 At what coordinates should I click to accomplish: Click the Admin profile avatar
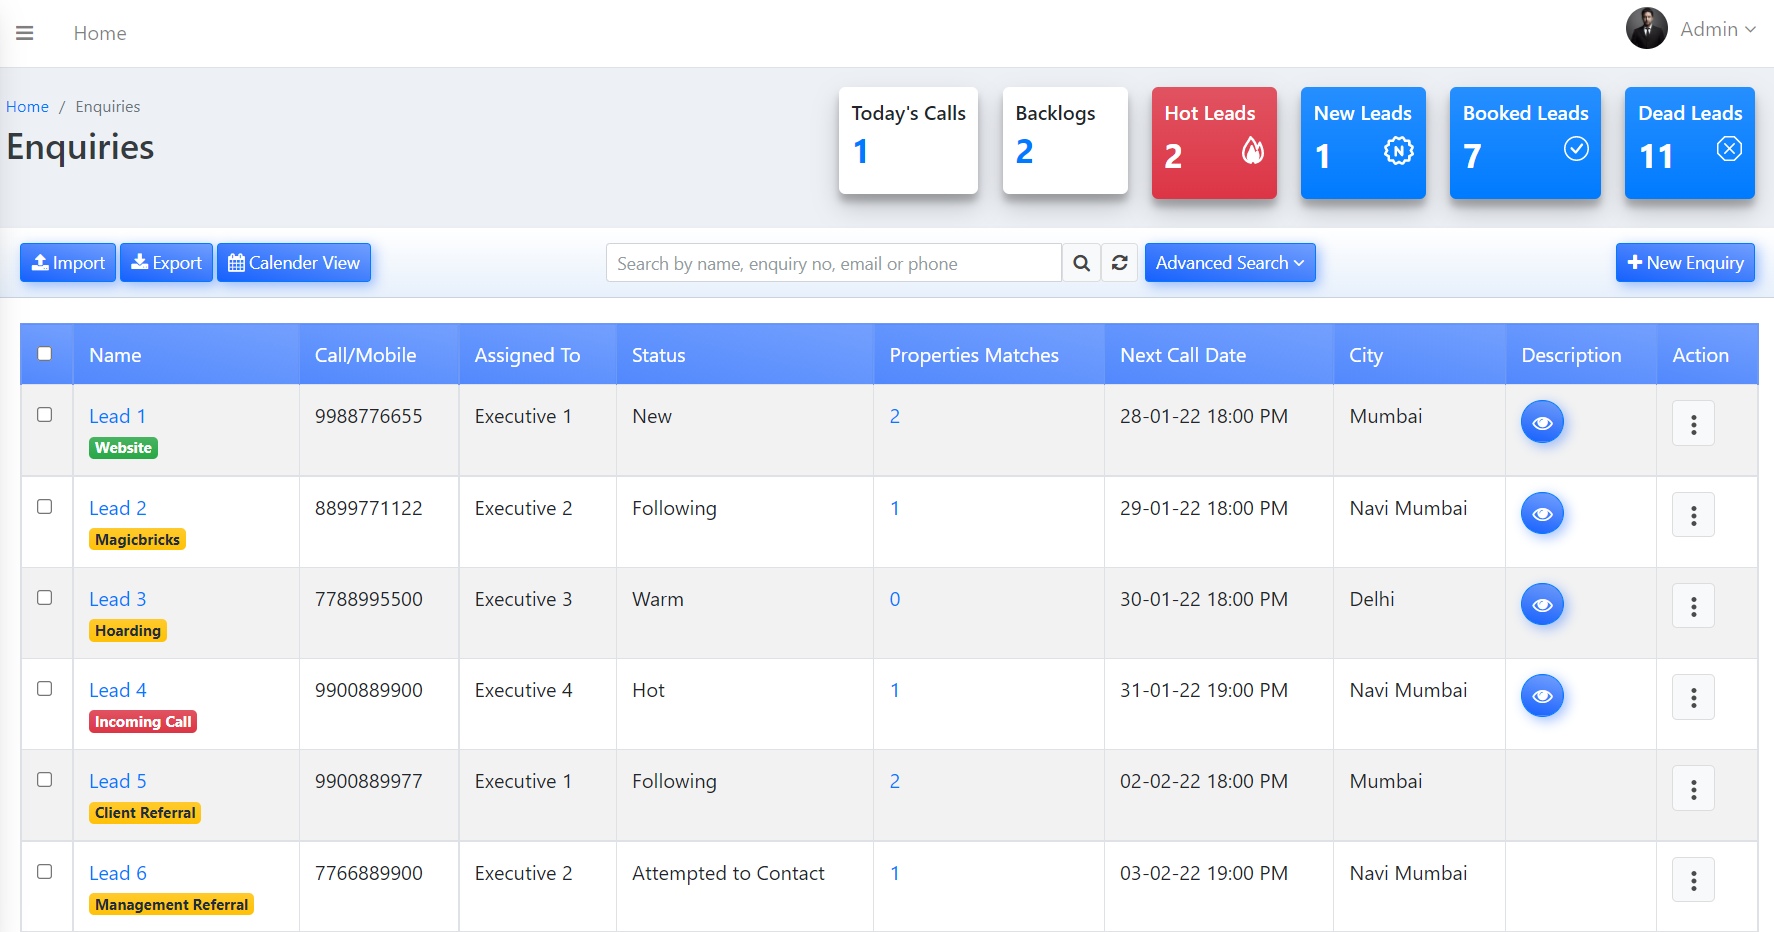click(x=1646, y=28)
